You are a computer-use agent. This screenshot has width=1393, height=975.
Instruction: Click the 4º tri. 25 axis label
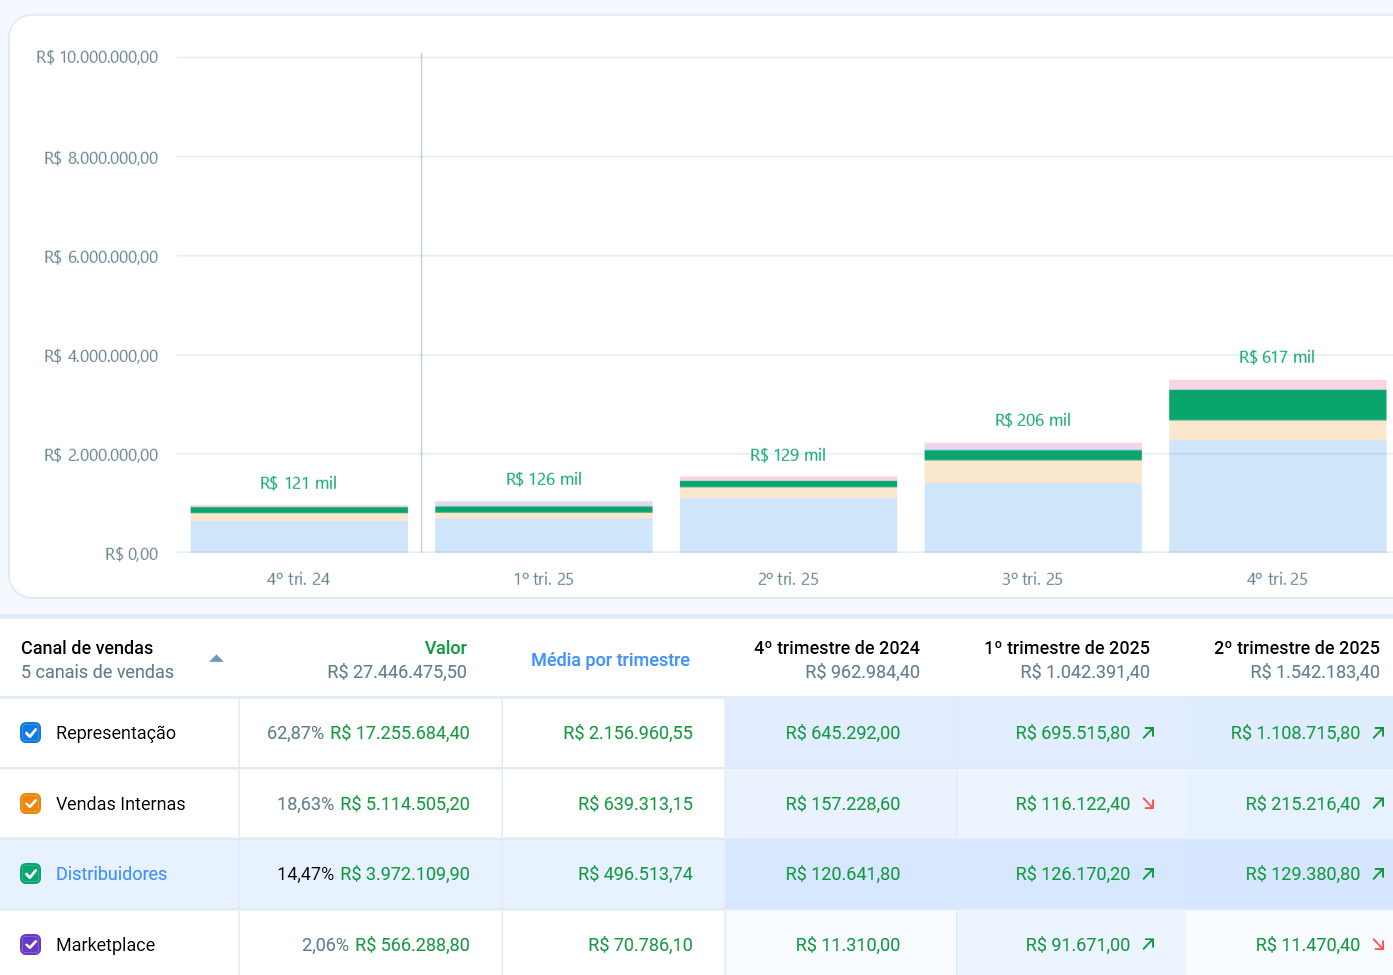click(x=1277, y=579)
